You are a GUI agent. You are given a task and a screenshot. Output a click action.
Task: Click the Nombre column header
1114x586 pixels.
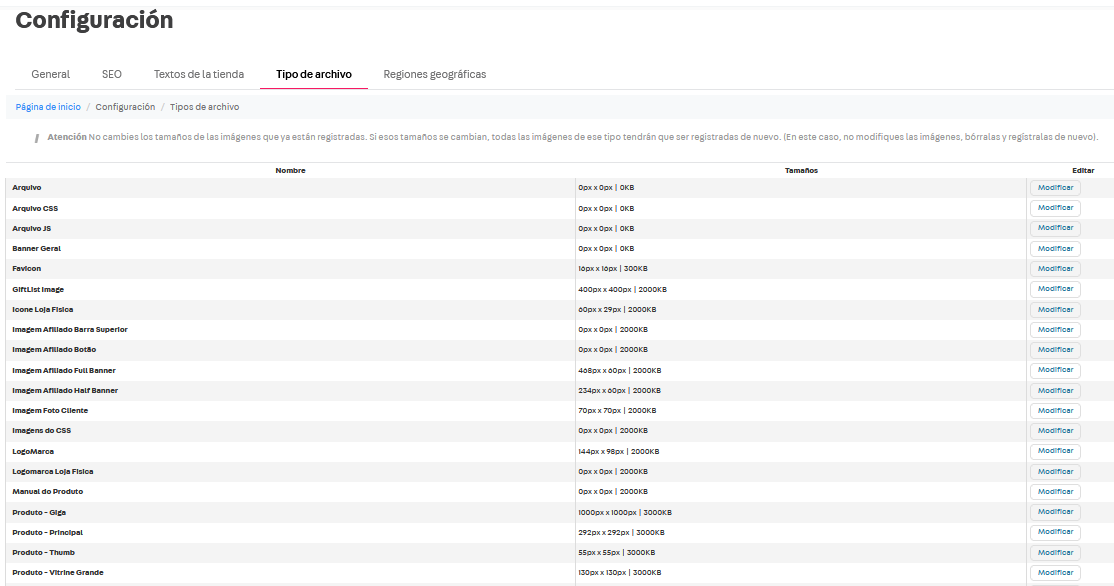(x=290, y=171)
